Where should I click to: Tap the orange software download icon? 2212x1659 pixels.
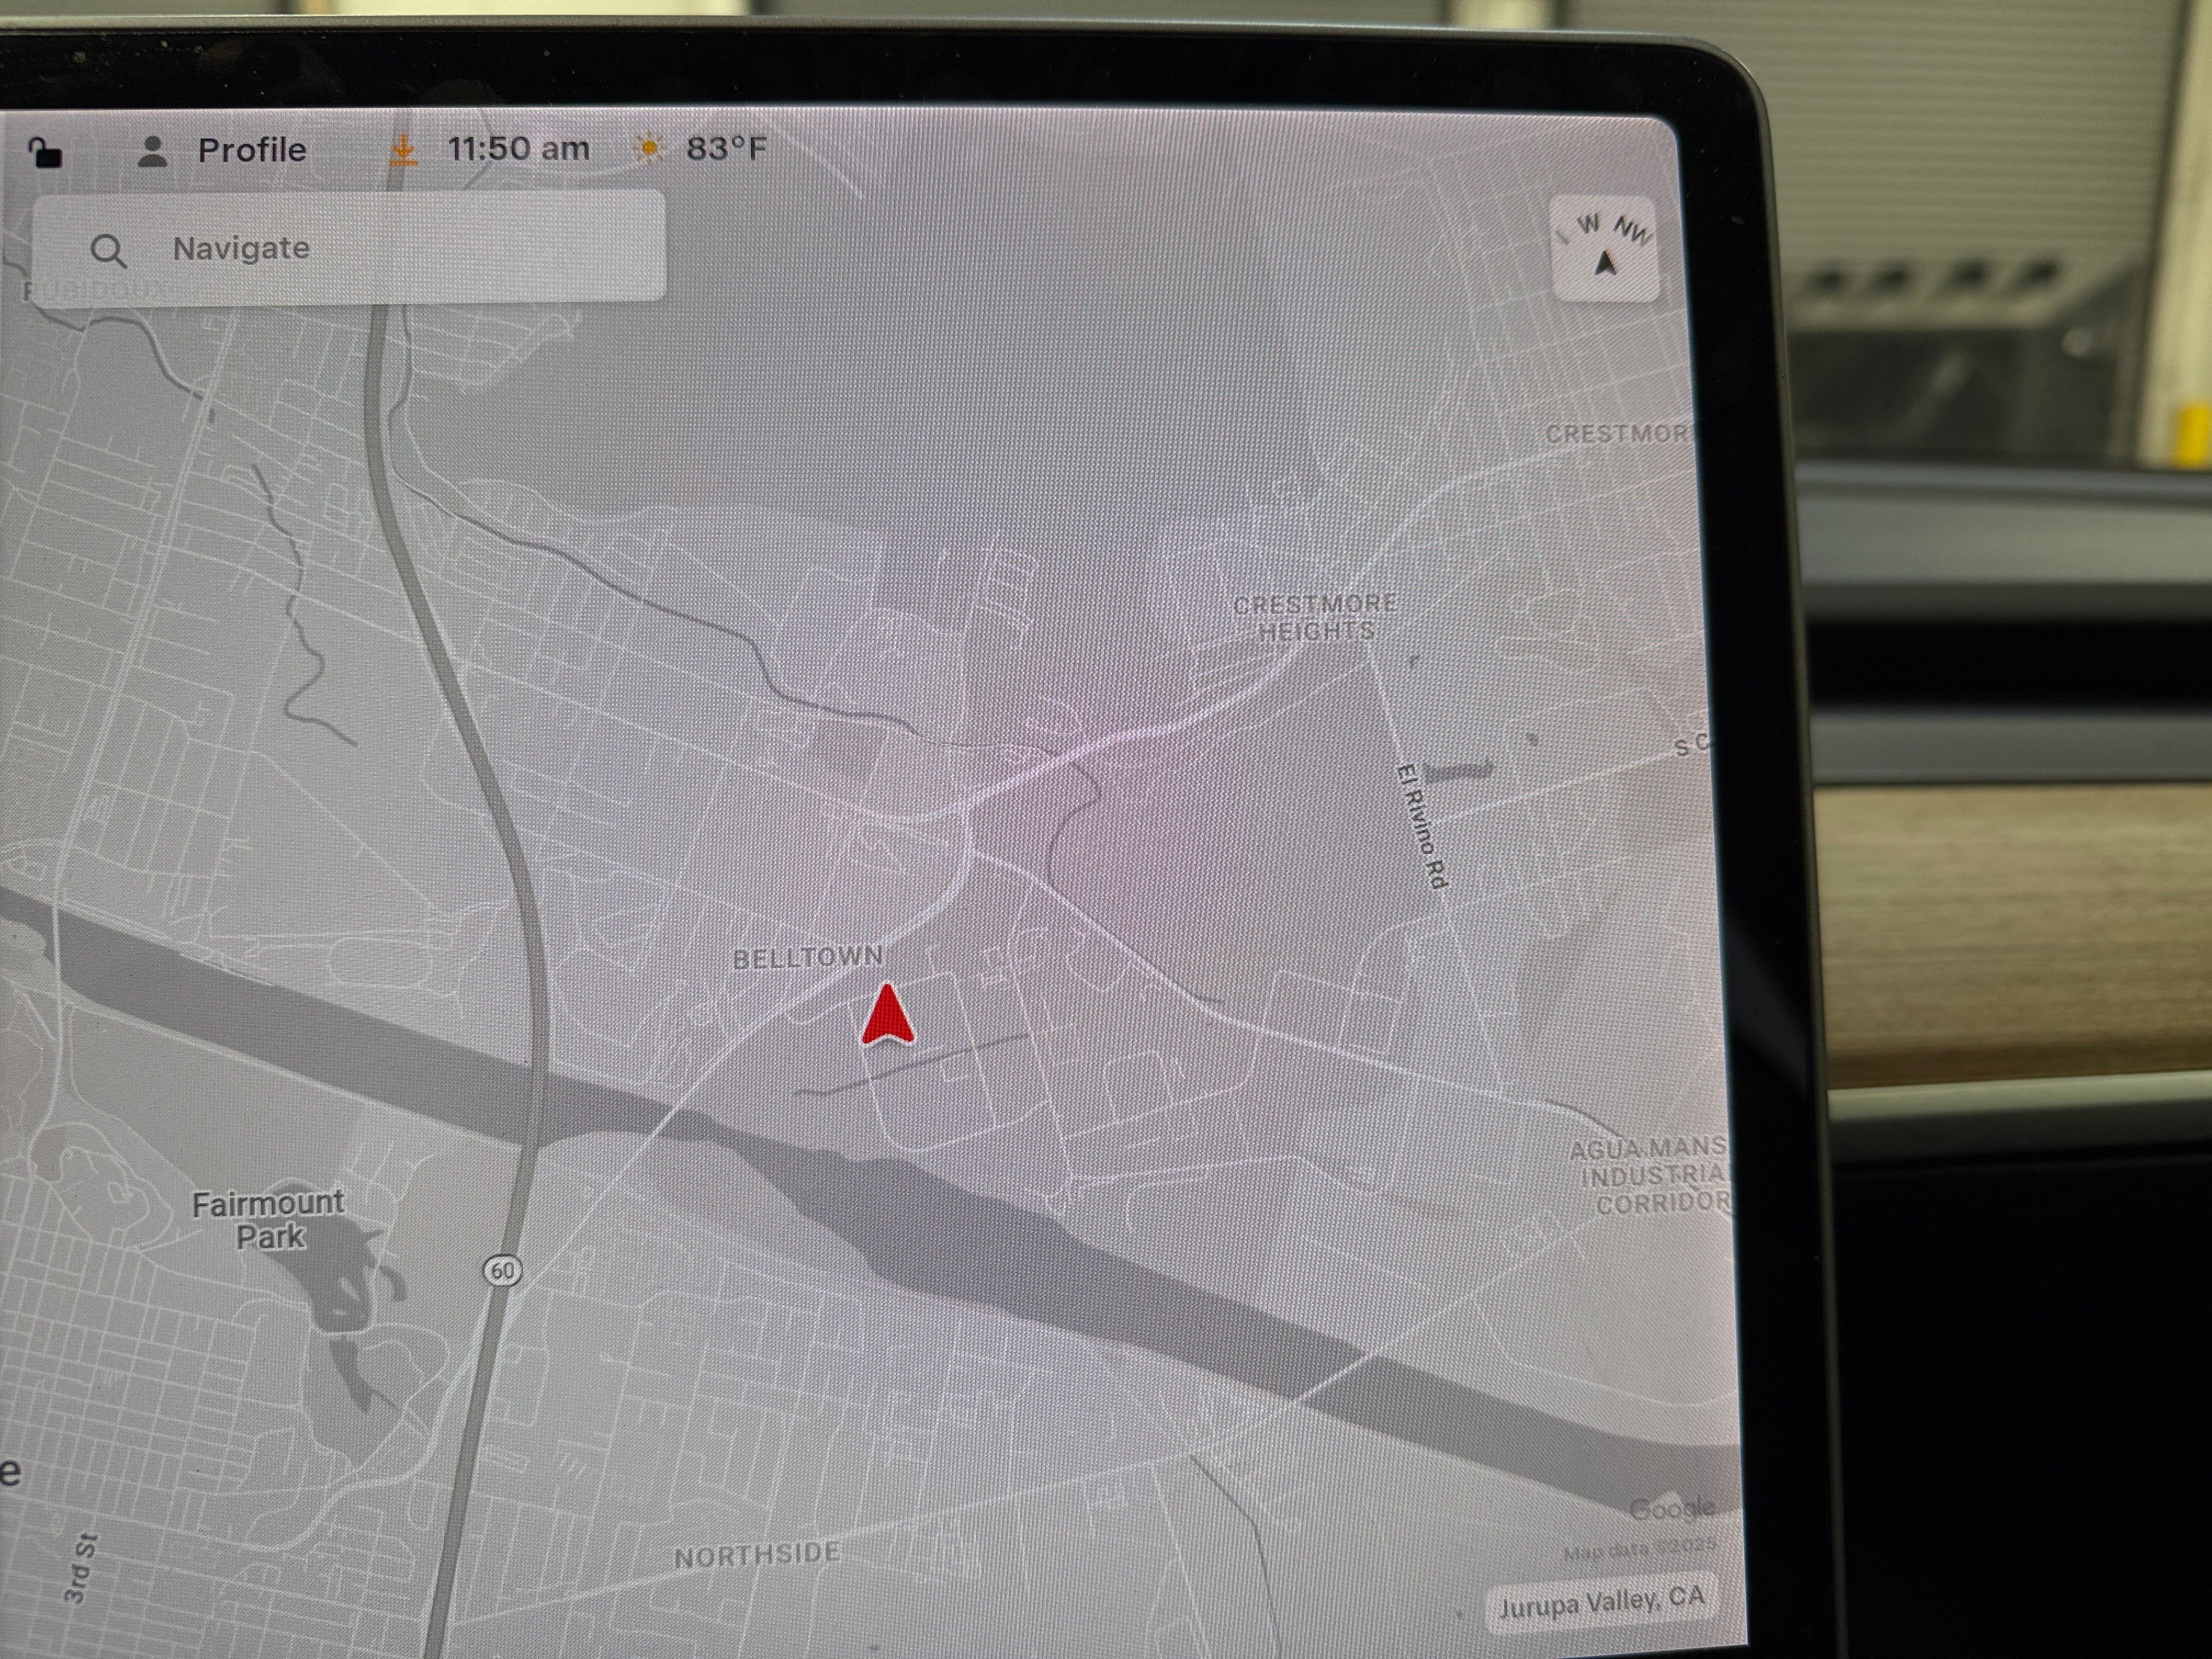[x=403, y=149]
